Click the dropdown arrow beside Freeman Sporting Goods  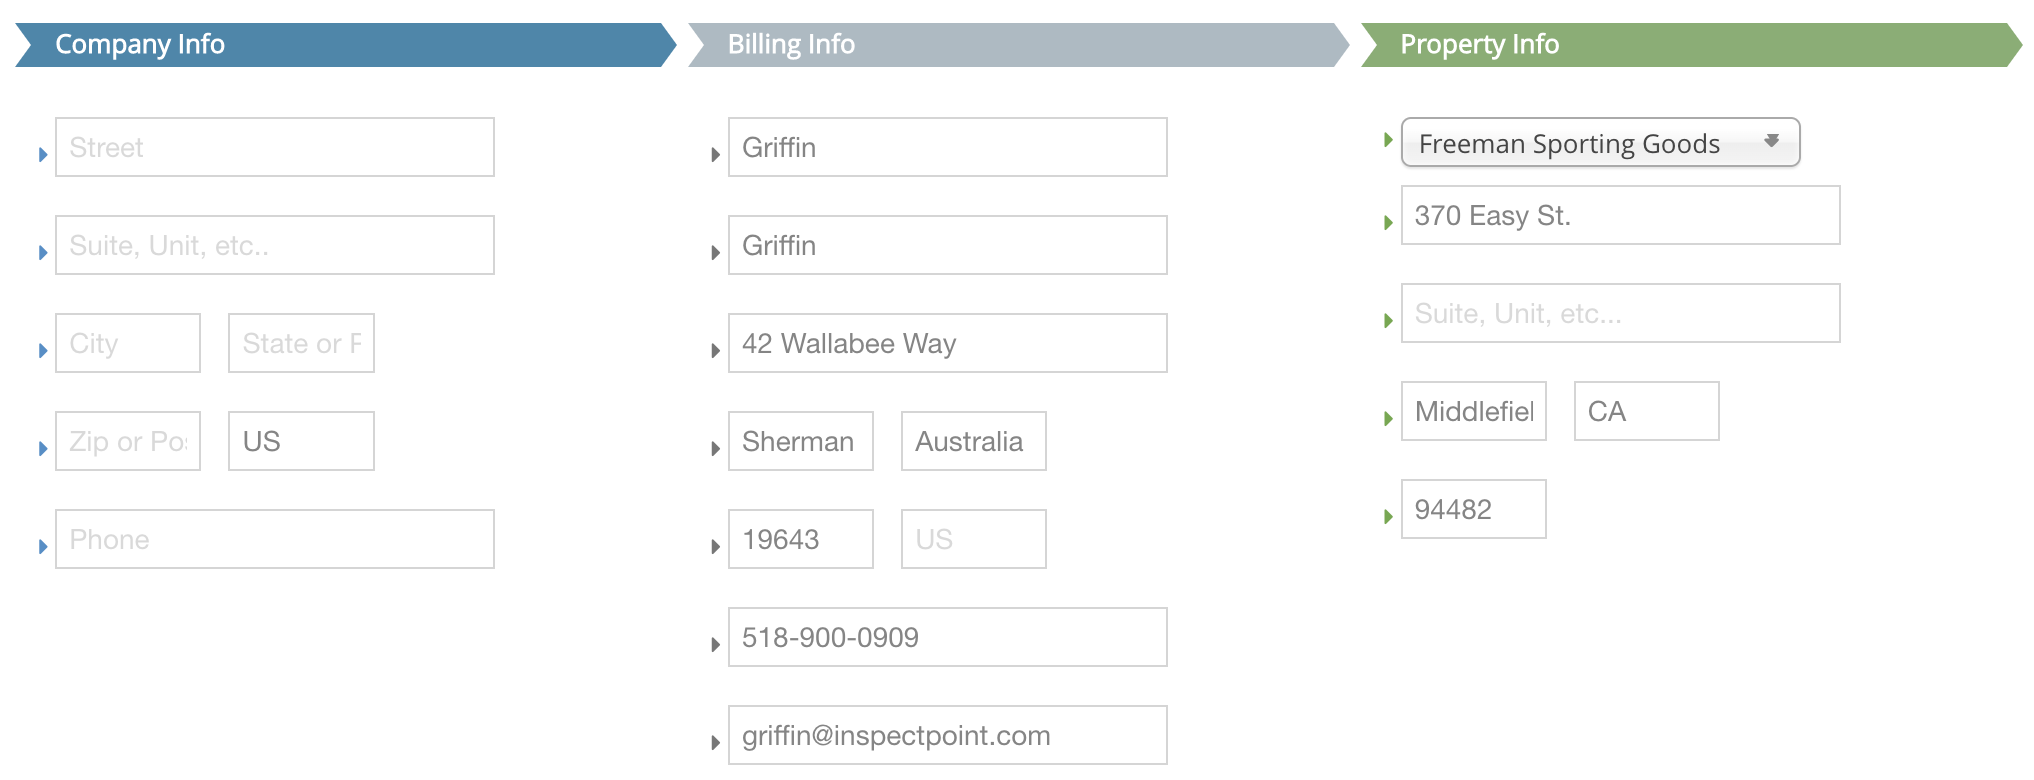pos(1771,141)
